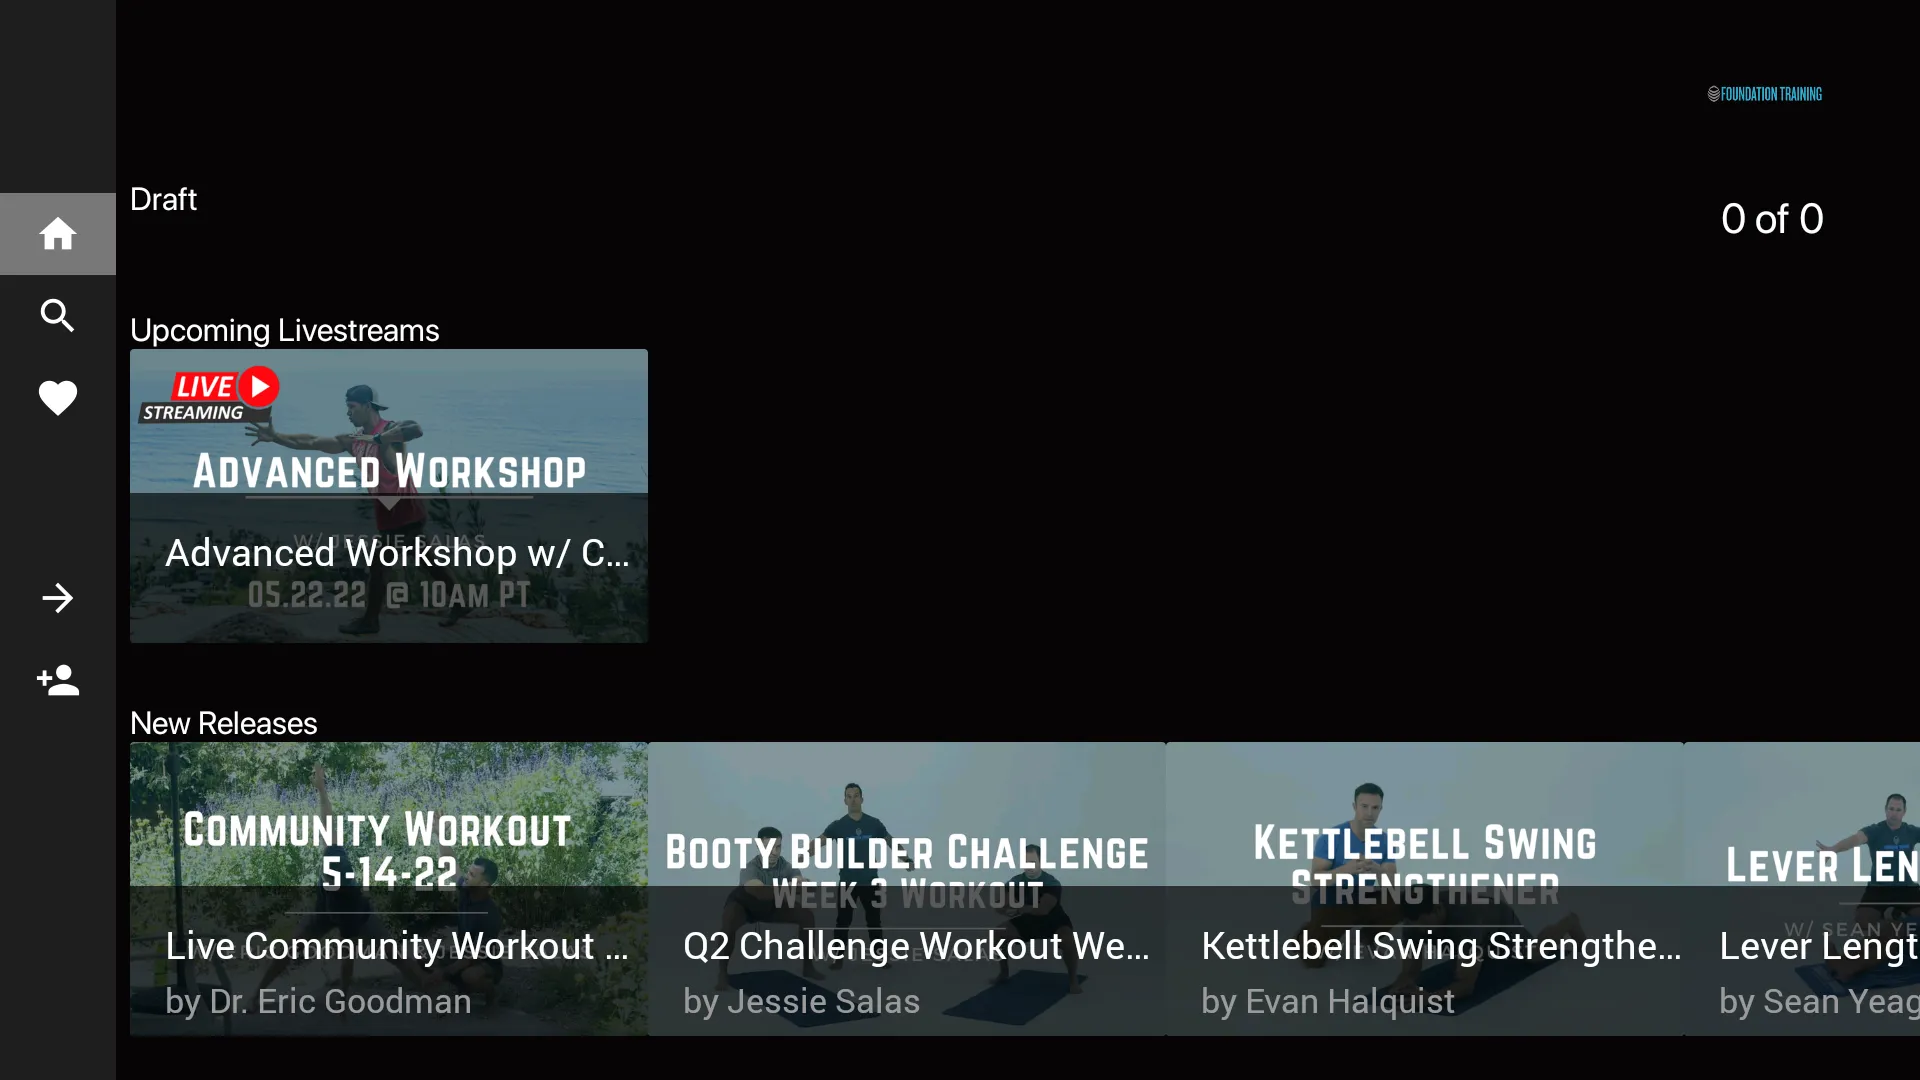This screenshot has width=1920, height=1080.
Task: Click the Home navigation icon
Action: [x=57, y=233]
